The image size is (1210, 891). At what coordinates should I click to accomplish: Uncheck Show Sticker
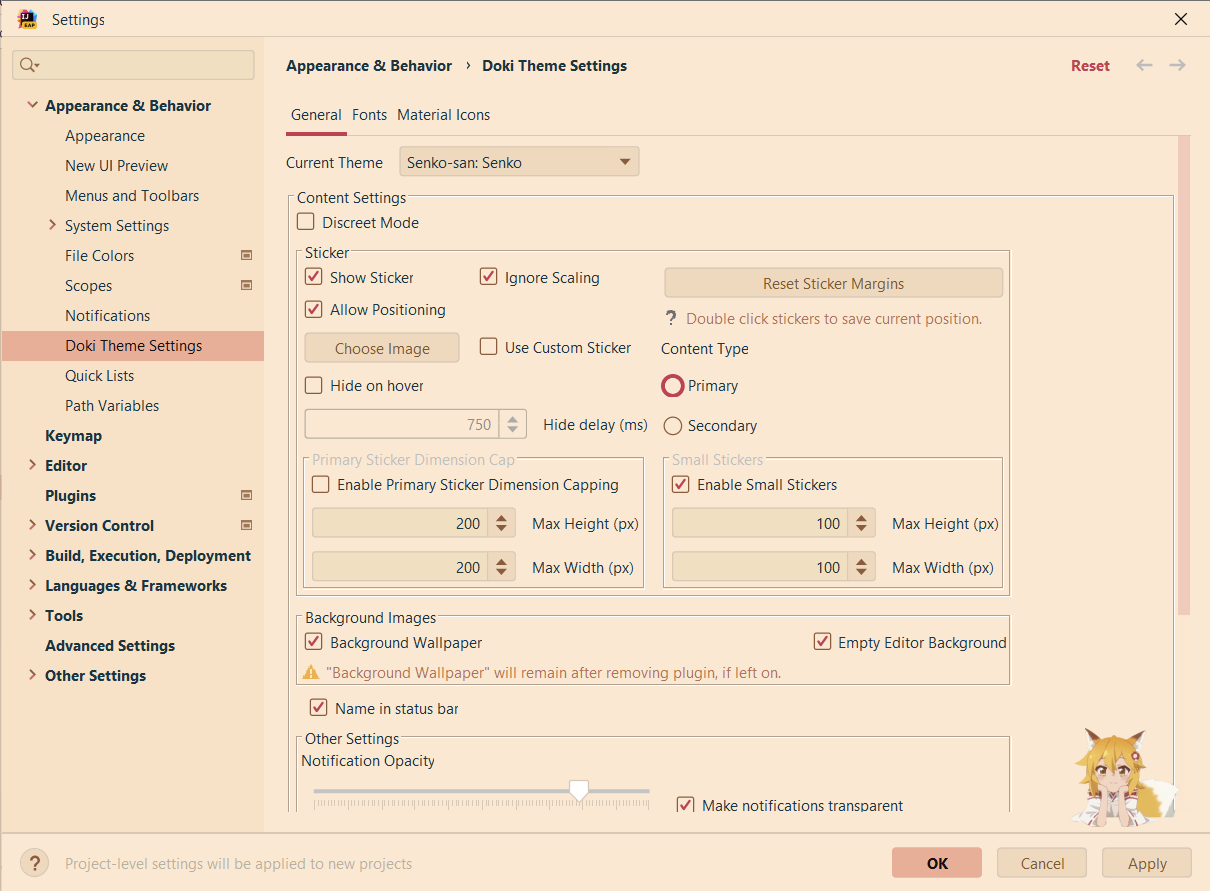point(313,277)
